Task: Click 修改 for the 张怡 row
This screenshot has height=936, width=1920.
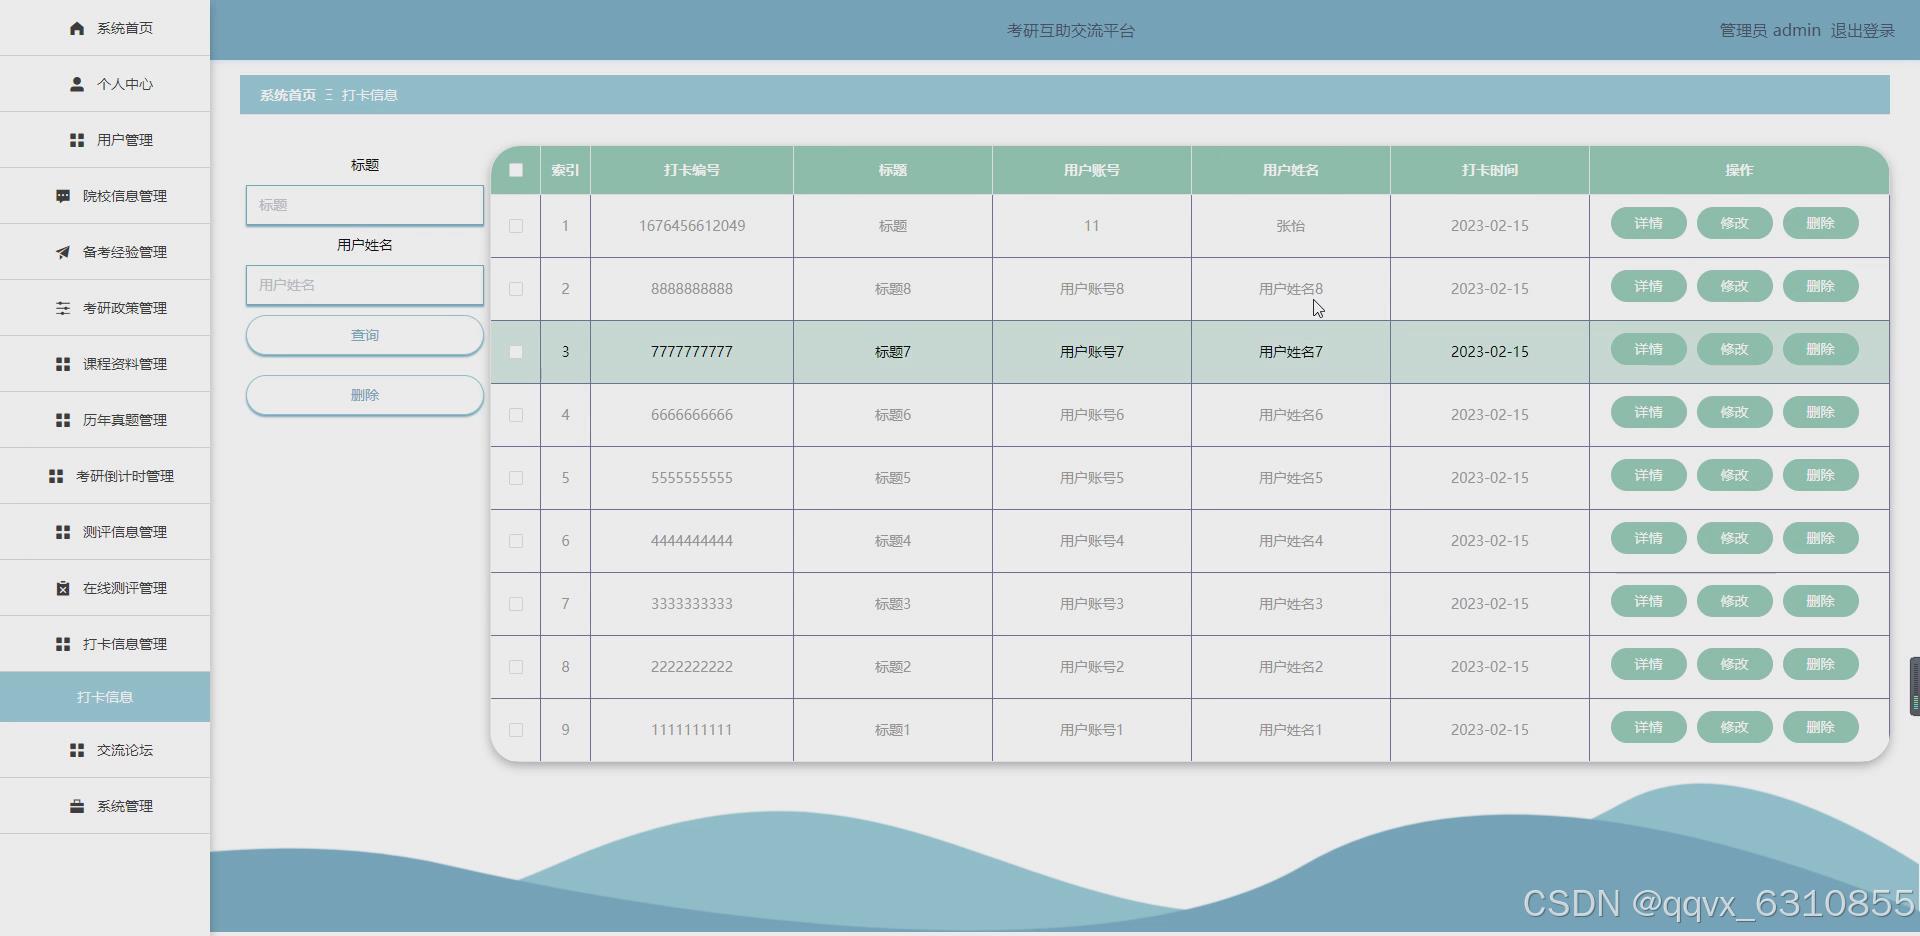Action: coord(1734,223)
